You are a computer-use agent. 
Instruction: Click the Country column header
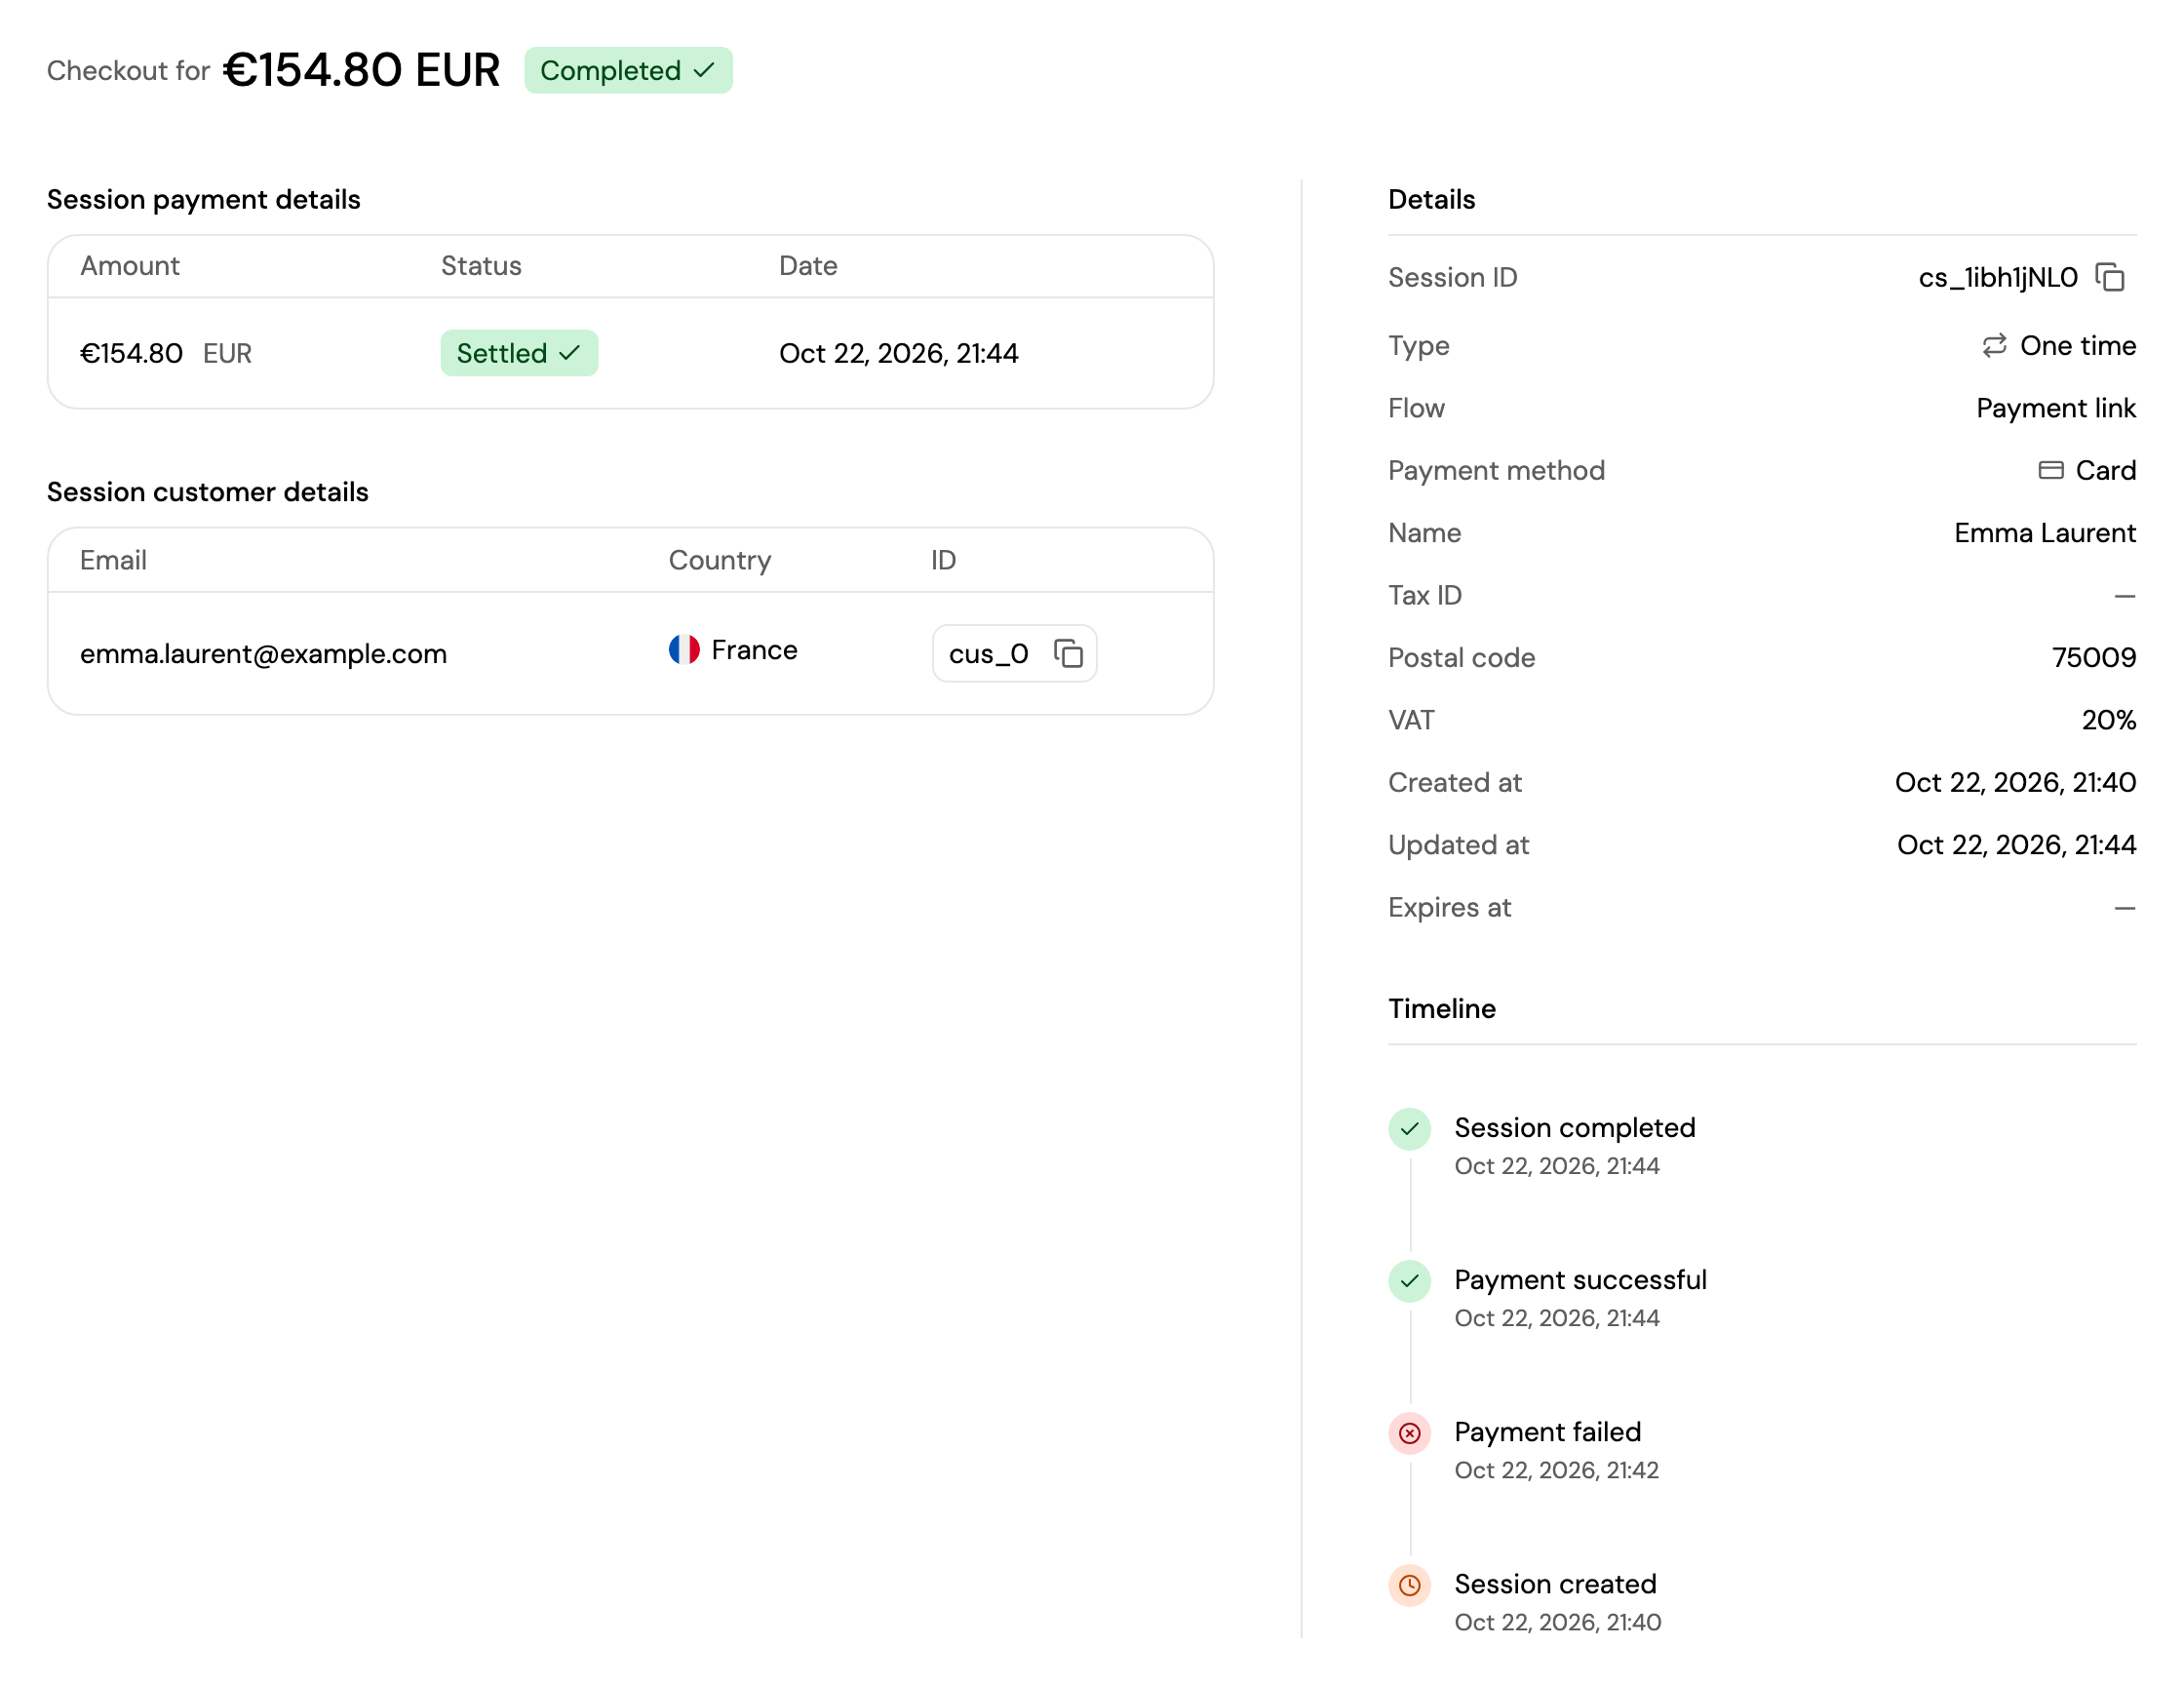pos(720,560)
